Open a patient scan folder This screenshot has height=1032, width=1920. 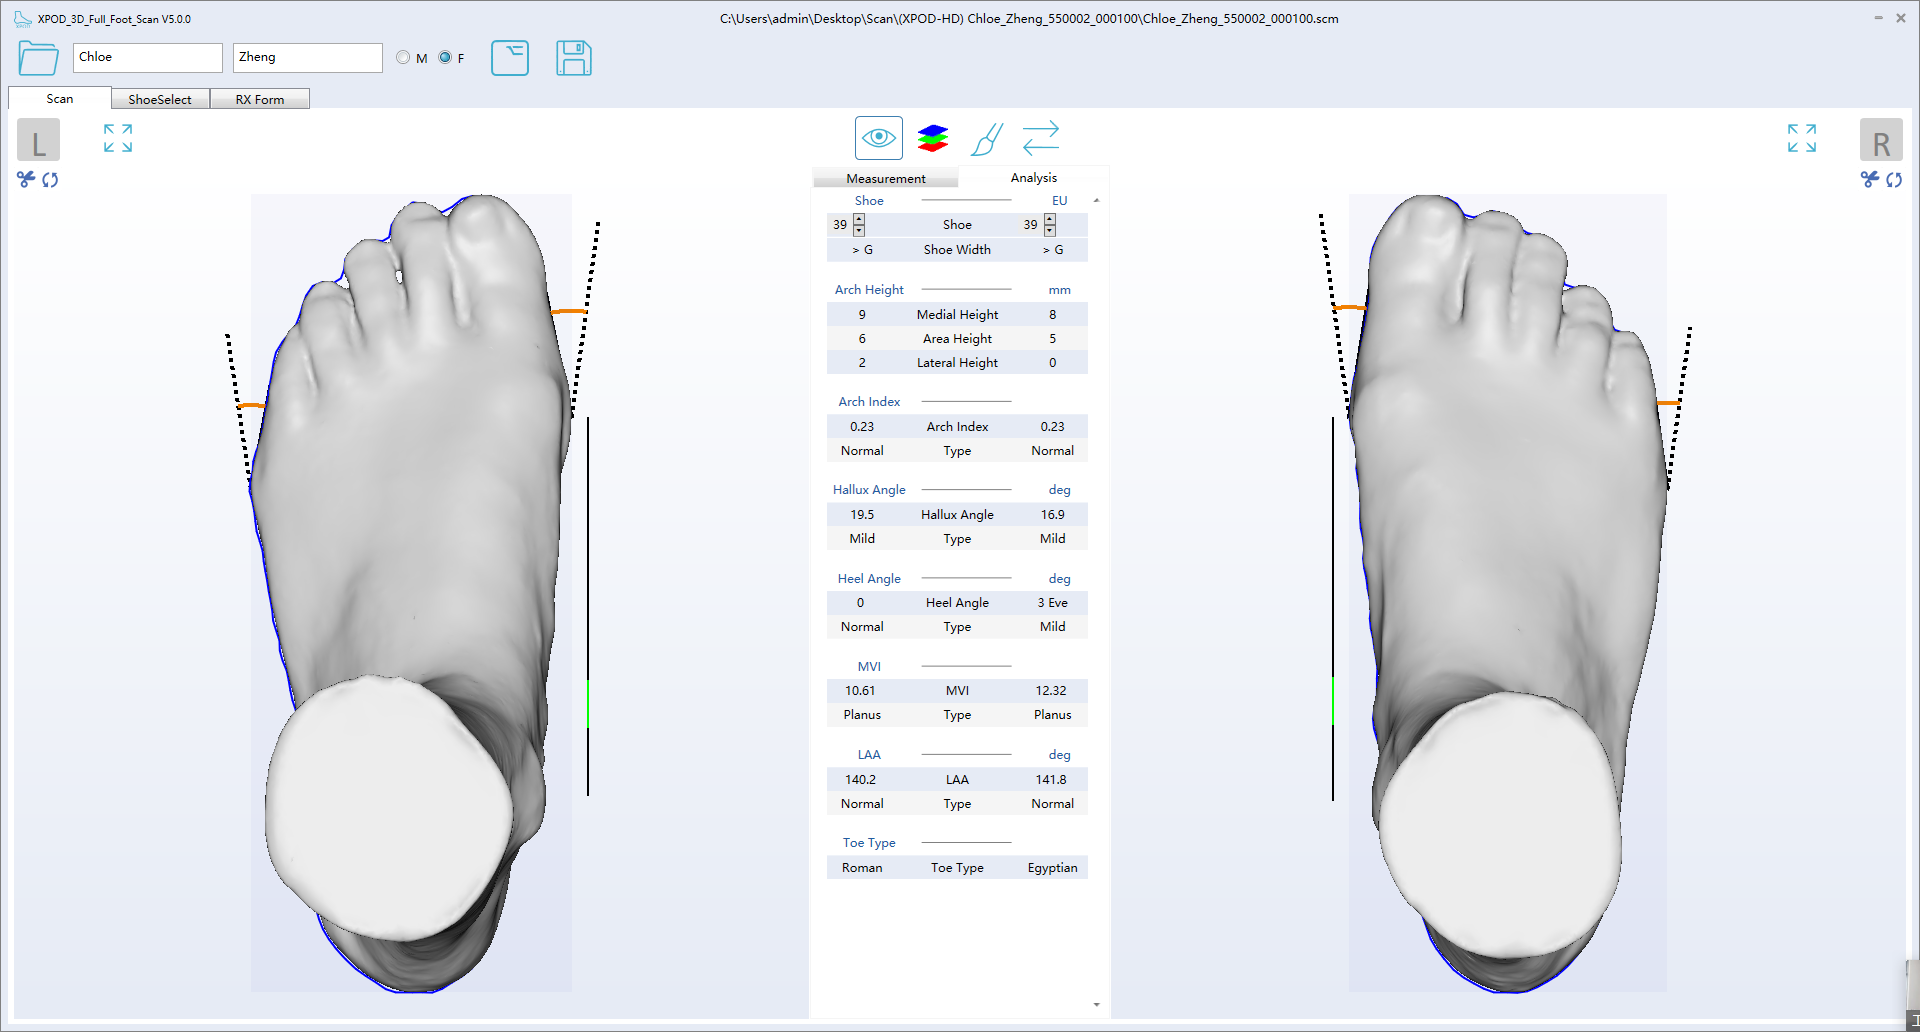[37, 58]
